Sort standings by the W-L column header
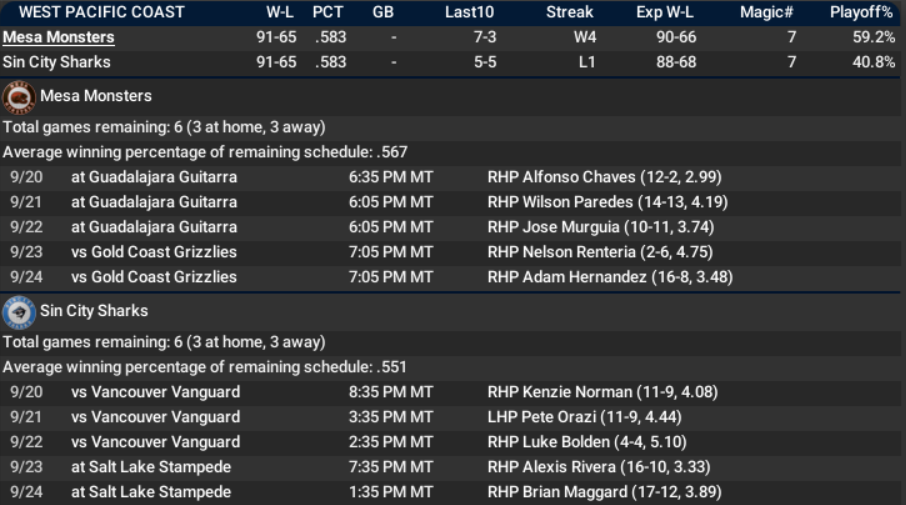This screenshot has width=906, height=505. (x=276, y=12)
